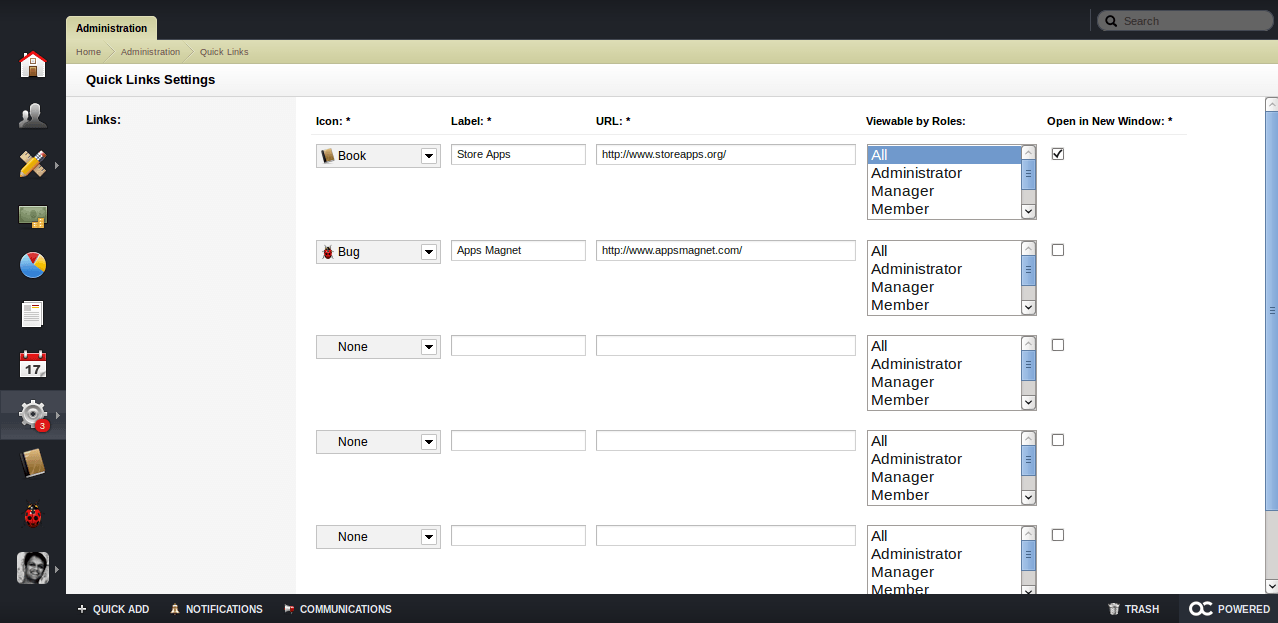This screenshot has height=623, width=1278.
Task: Check Open in New Window for third link row
Action: coord(1058,345)
